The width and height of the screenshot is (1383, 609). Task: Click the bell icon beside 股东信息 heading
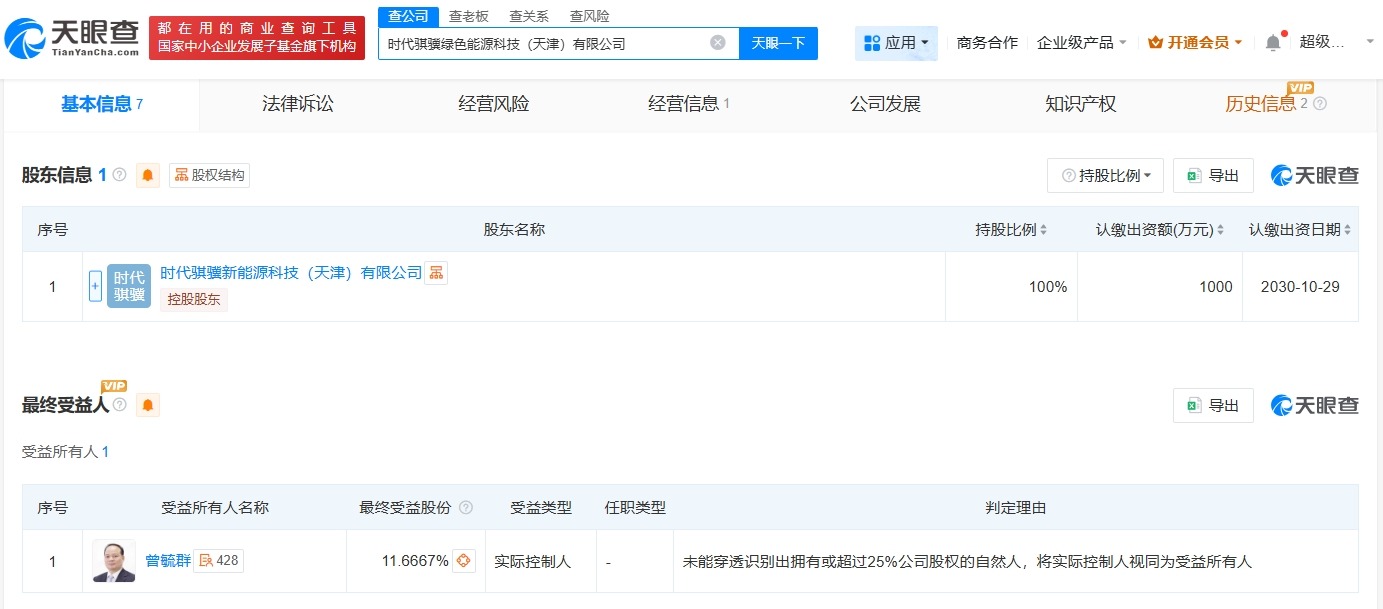[x=148, y=175]
